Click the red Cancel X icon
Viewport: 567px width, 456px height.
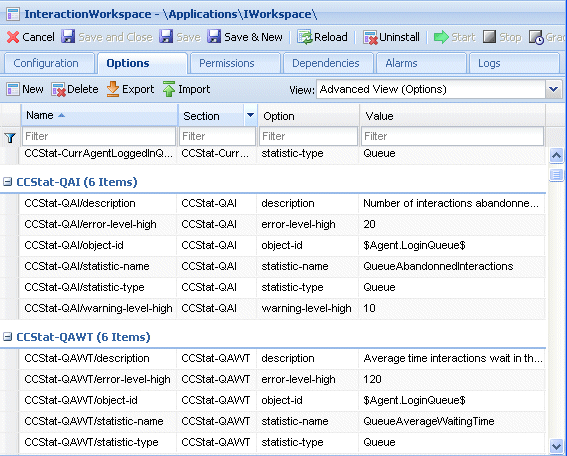(13, 37)
